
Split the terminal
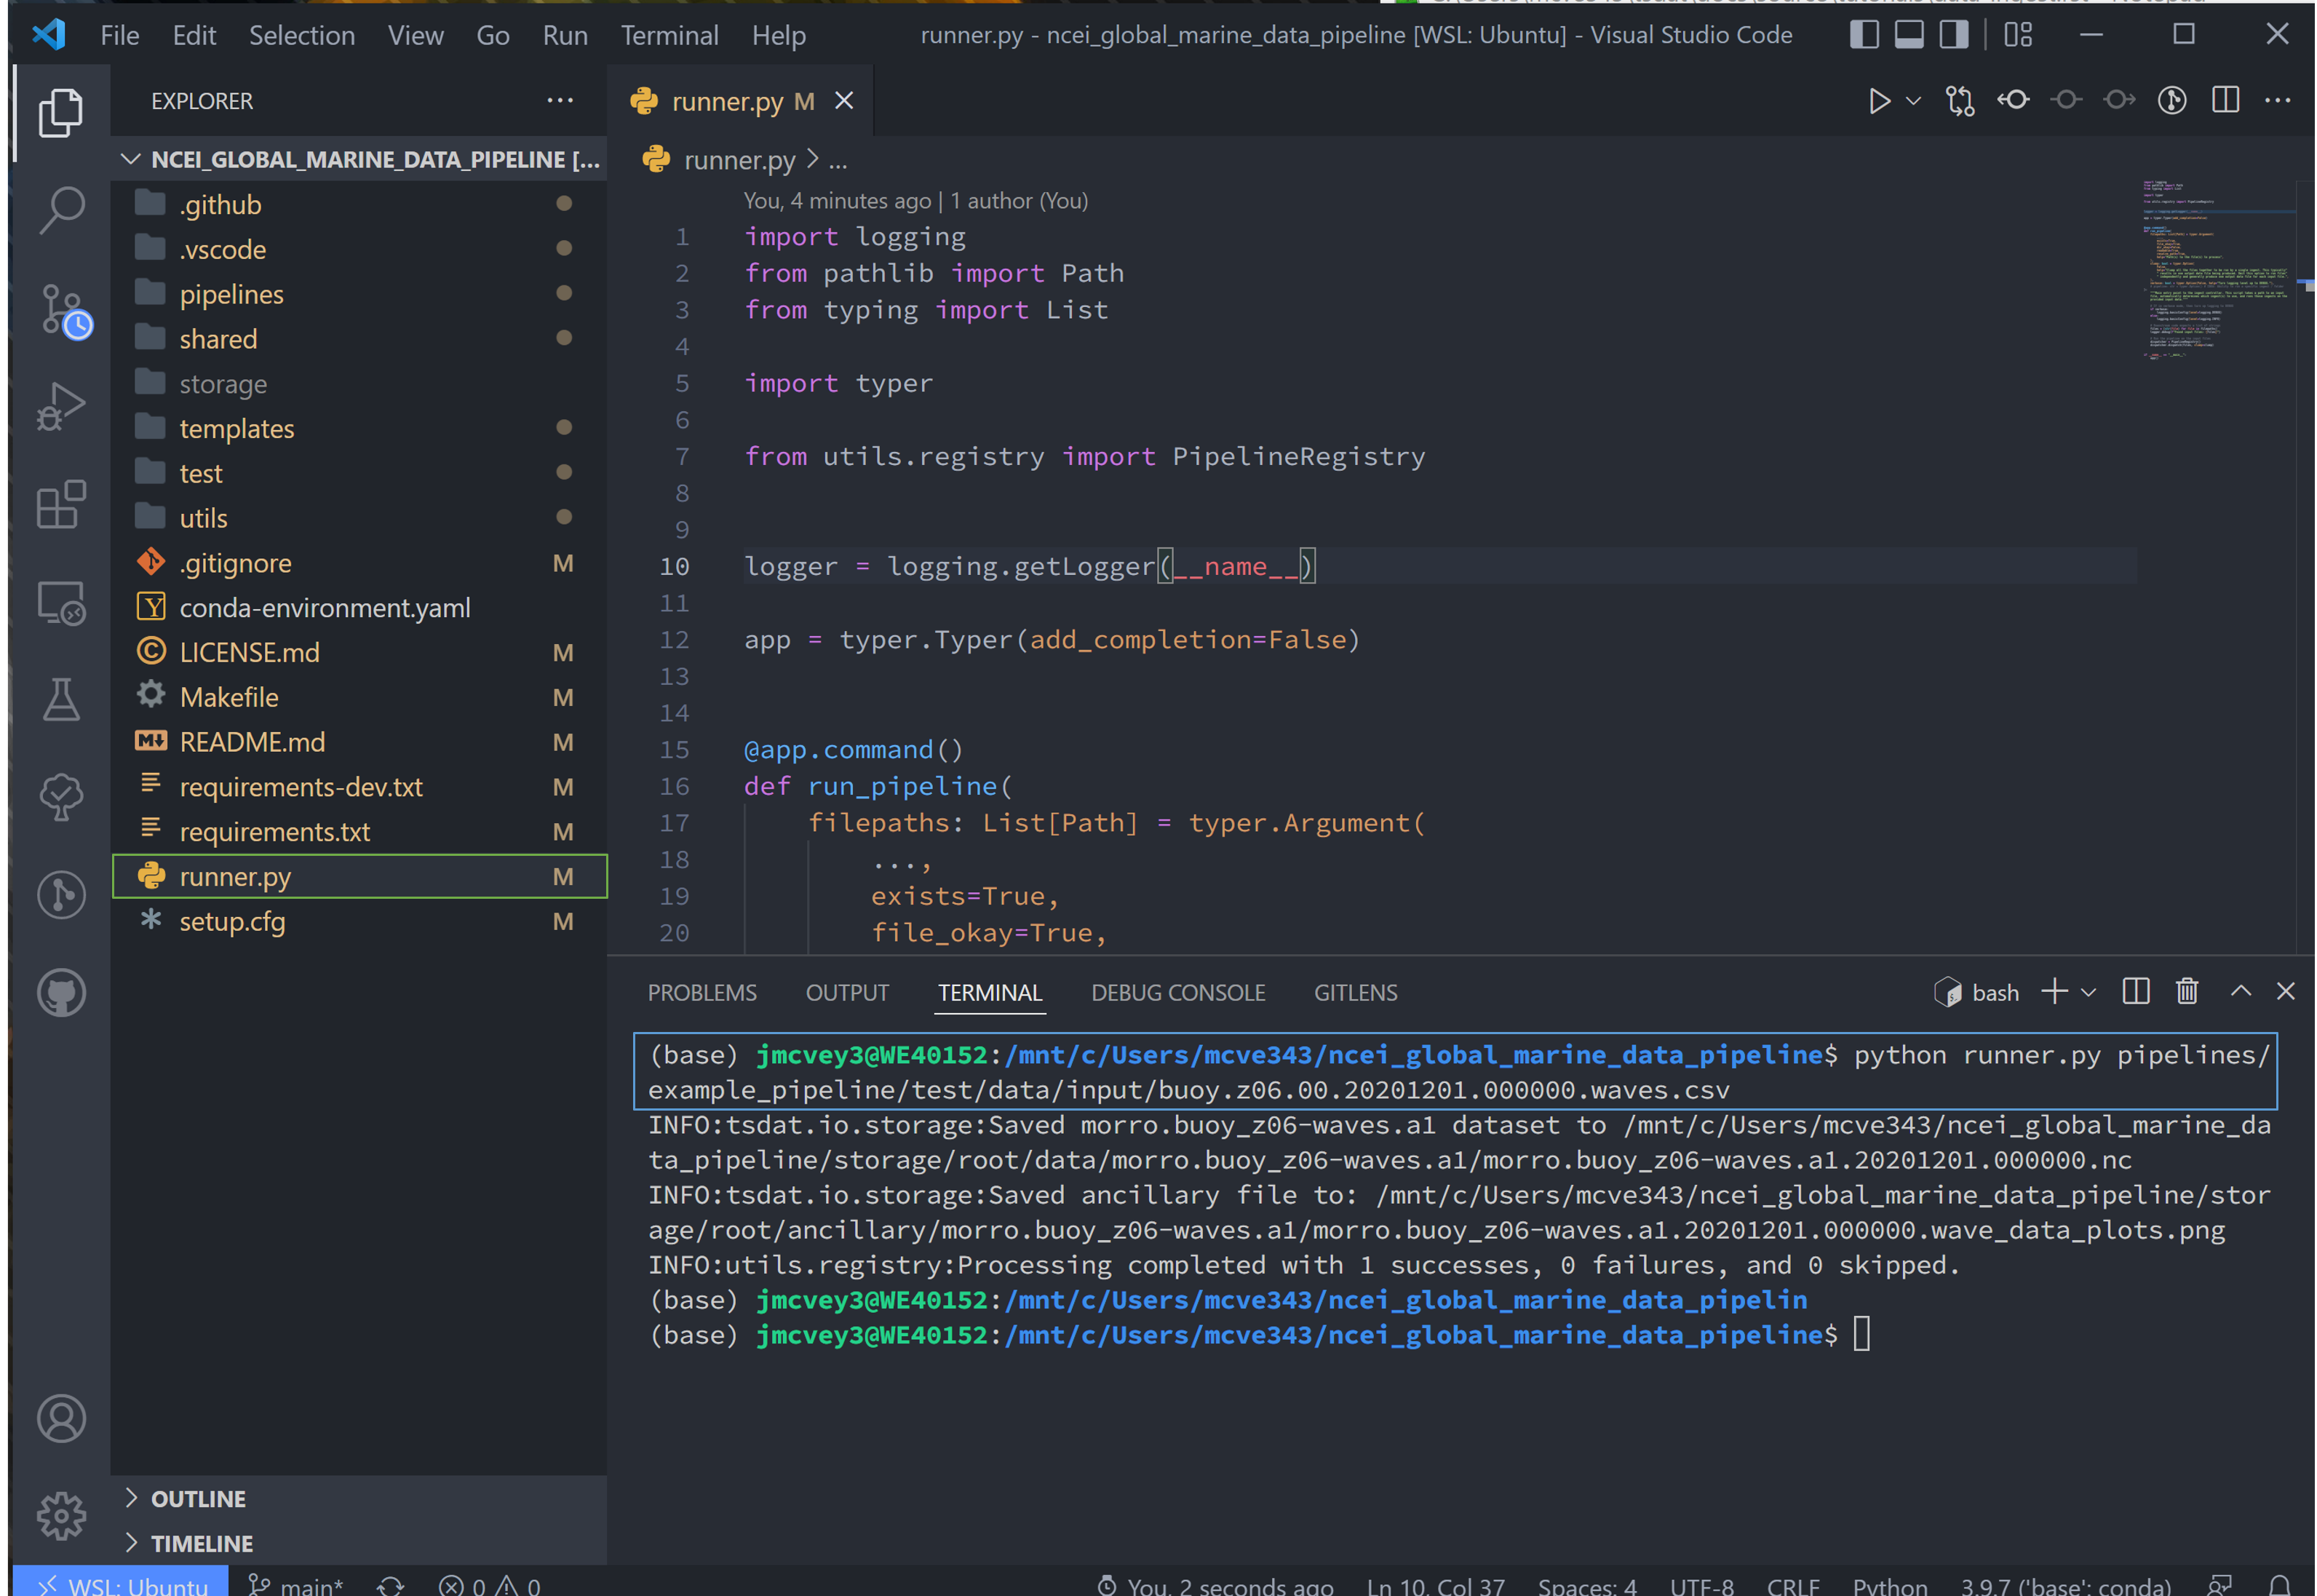click(x=2135, y=991)
